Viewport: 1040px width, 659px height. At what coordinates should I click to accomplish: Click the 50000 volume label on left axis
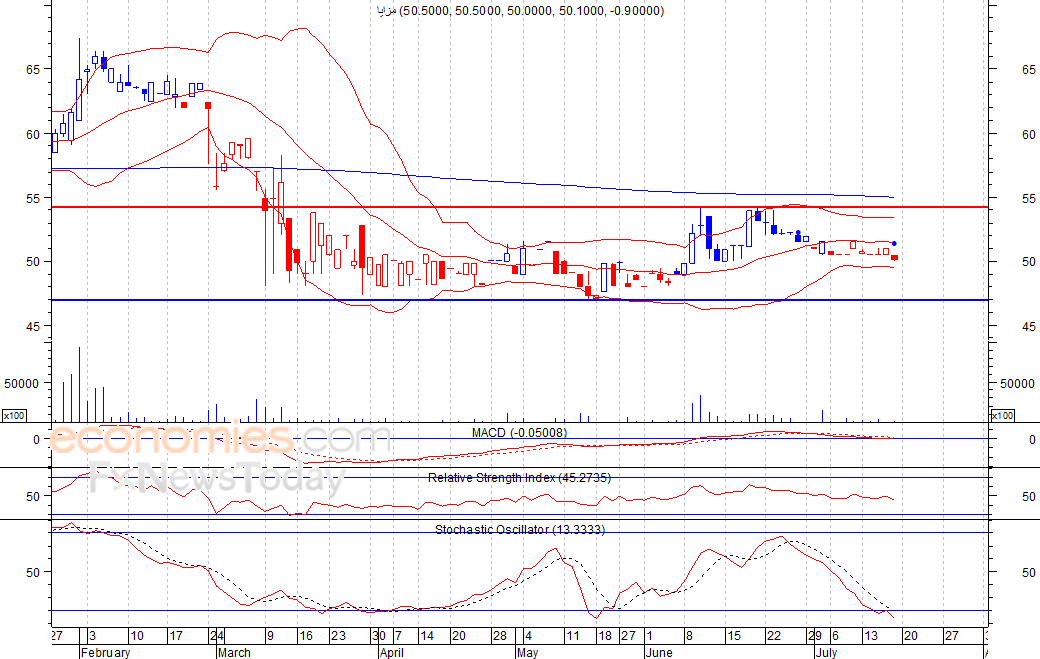(21, 384)
